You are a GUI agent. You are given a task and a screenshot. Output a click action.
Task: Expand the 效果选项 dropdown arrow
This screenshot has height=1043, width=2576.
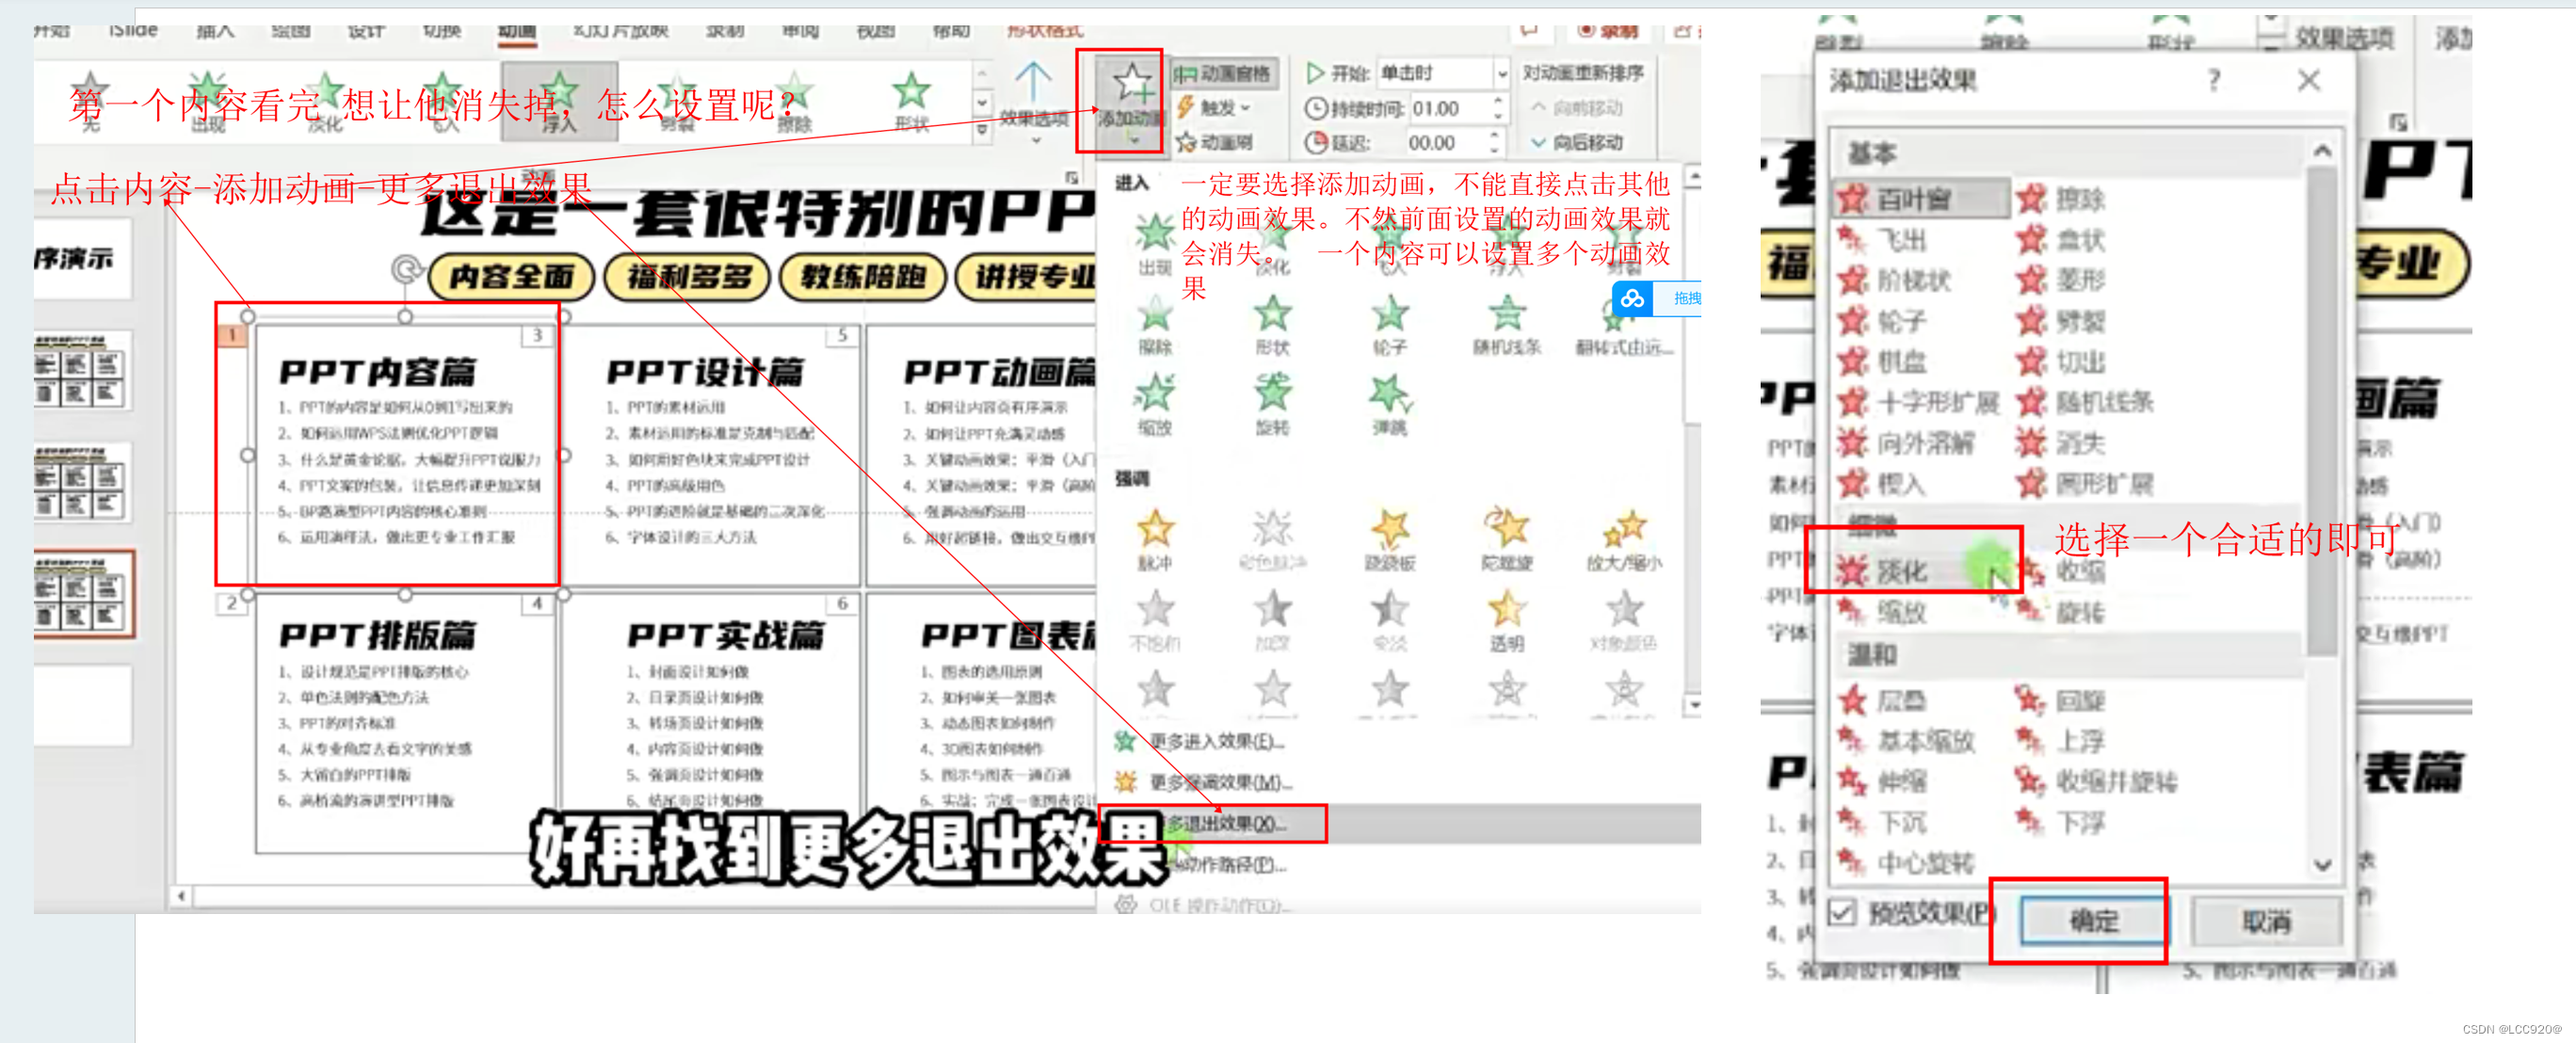click(1035, 141)
